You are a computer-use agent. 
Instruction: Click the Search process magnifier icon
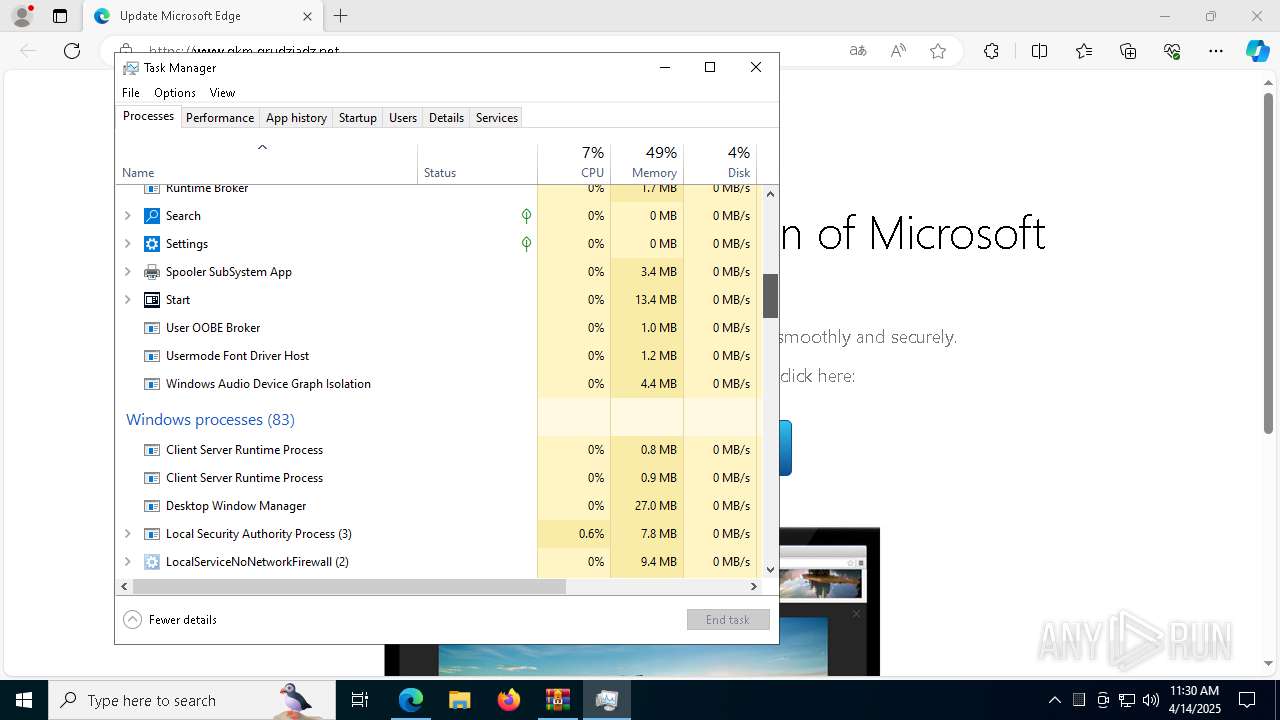pyautogui.click(x=152, y=216)
